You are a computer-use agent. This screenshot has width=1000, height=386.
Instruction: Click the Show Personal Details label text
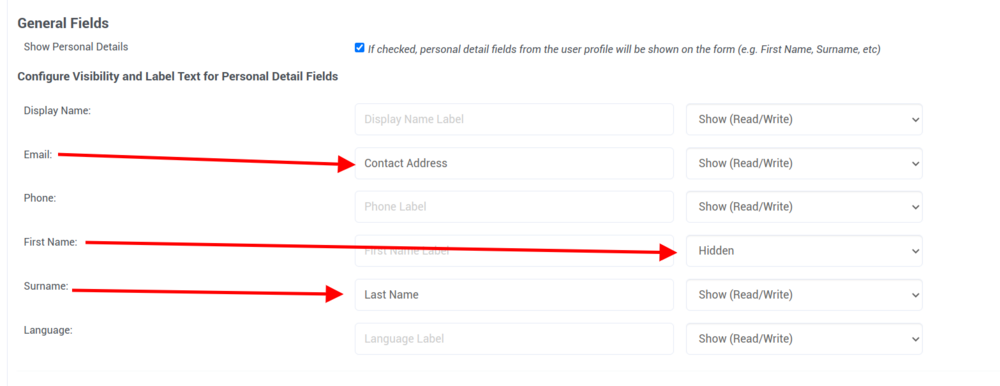tap(76, 47)
